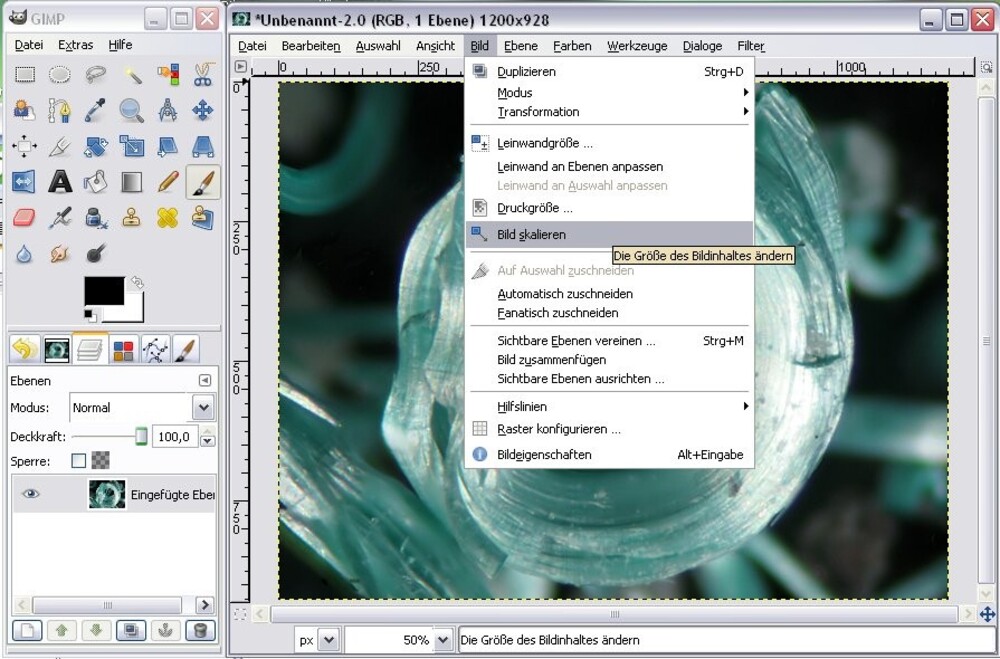The height and width of the screenshot is (659, 1000).
Task: Delete layer with the trash icon
Action: click(x=199, y=630)
